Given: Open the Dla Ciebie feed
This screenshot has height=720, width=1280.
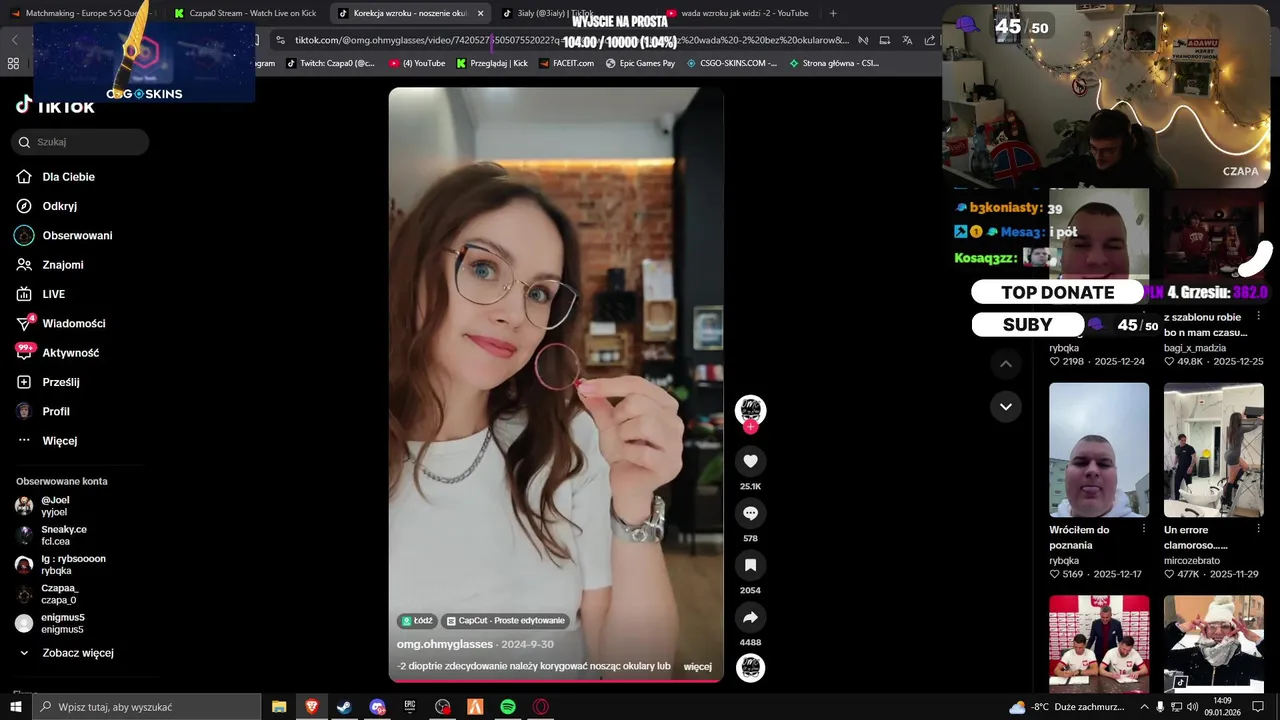Looking at the screenshot, I should click(68, 177).
